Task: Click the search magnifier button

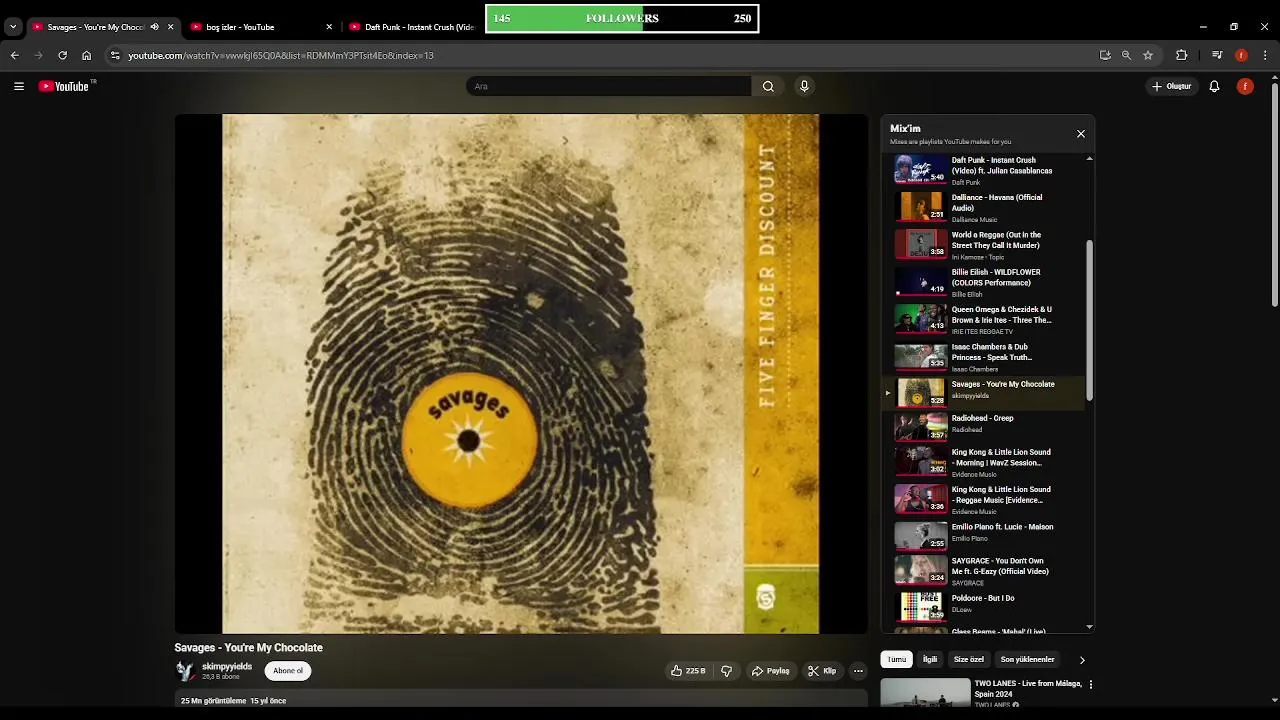Action: [x=768, y=86]
